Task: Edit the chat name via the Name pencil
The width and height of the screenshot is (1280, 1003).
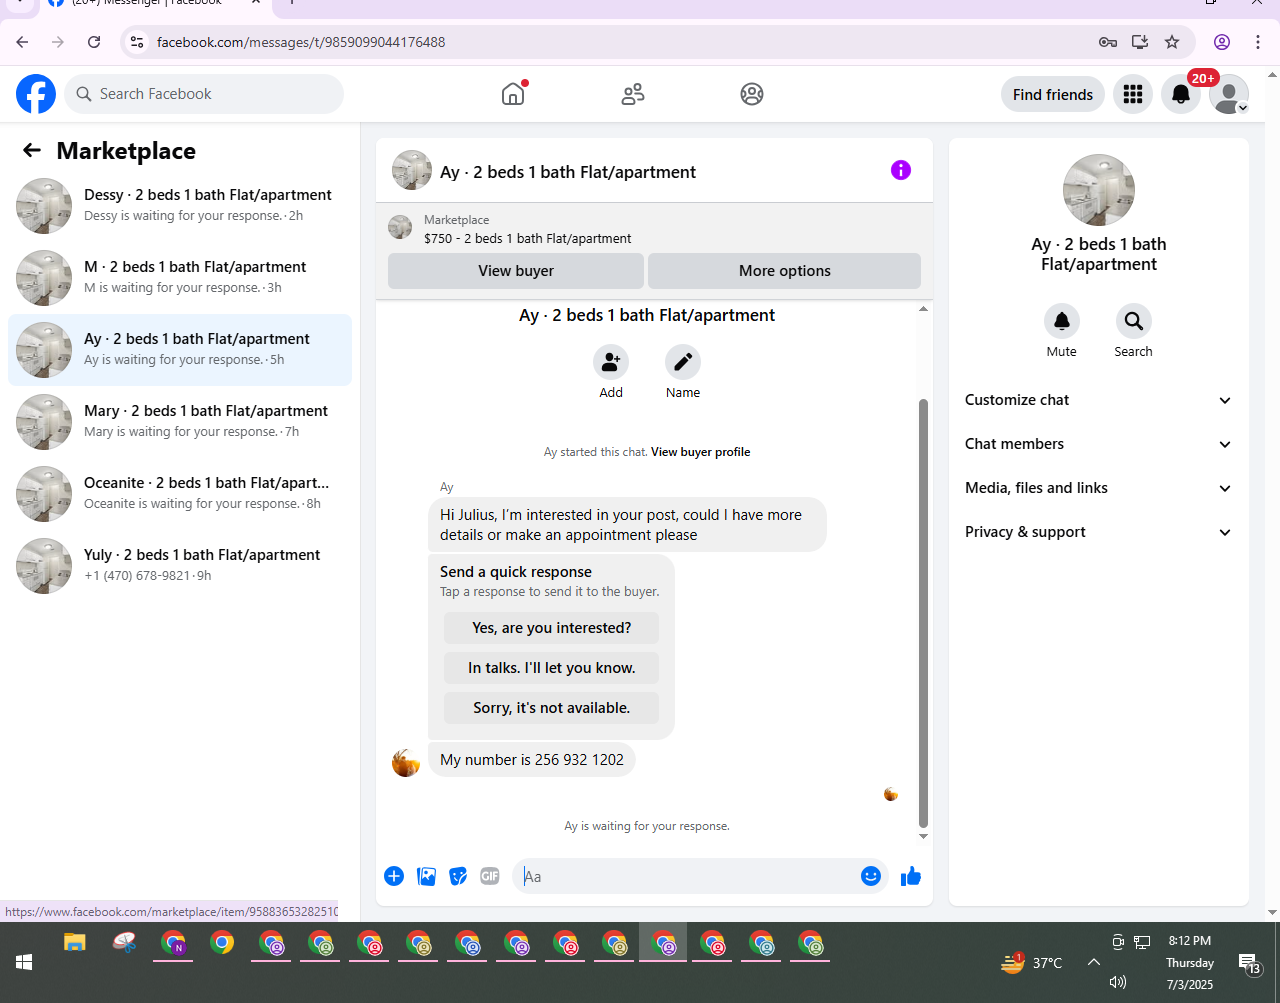Action: (x=683, y=362)
